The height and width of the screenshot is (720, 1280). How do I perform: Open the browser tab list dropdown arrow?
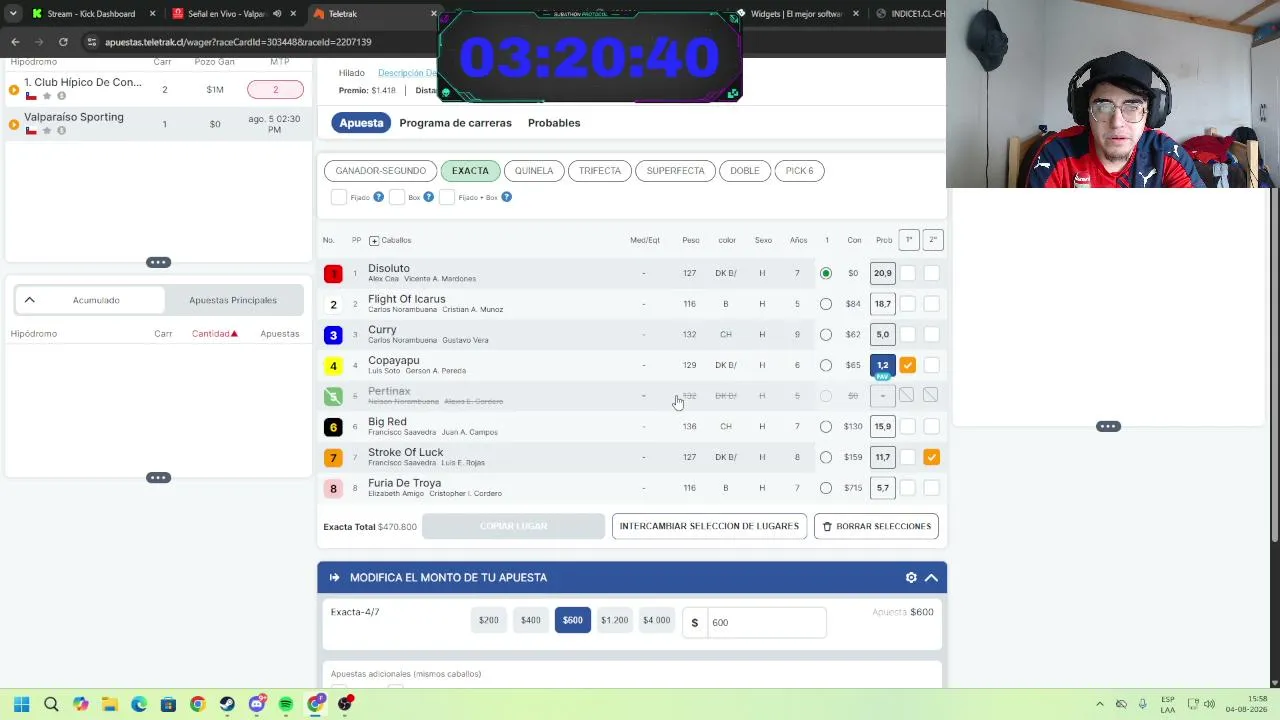(13, 14)
